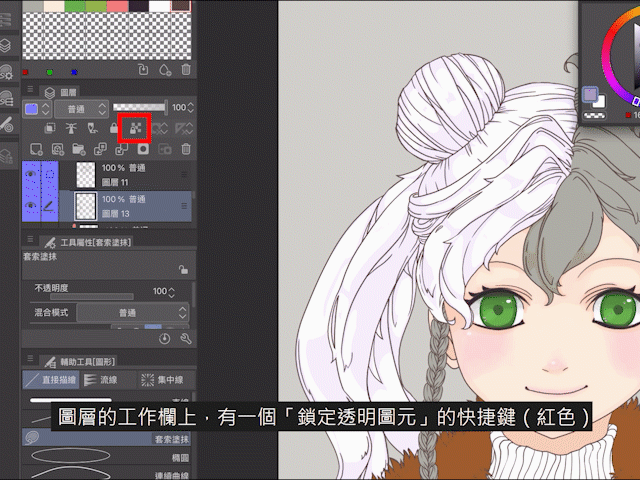Open sub tool detail wrench icon
The width and height of the screenshot is (640, 480).
click(x=186, y=339)
